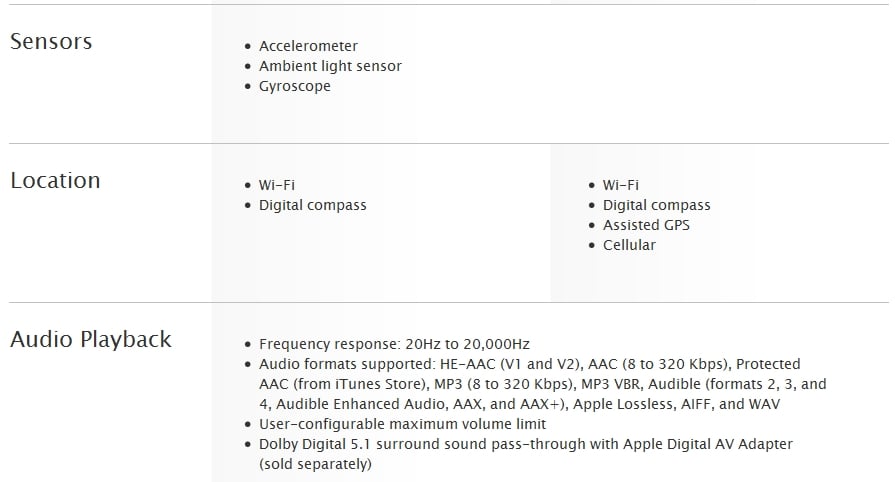Click Digital compass in right Location column
The height and width of the screenshot is (482, 895).
(656, 205)
